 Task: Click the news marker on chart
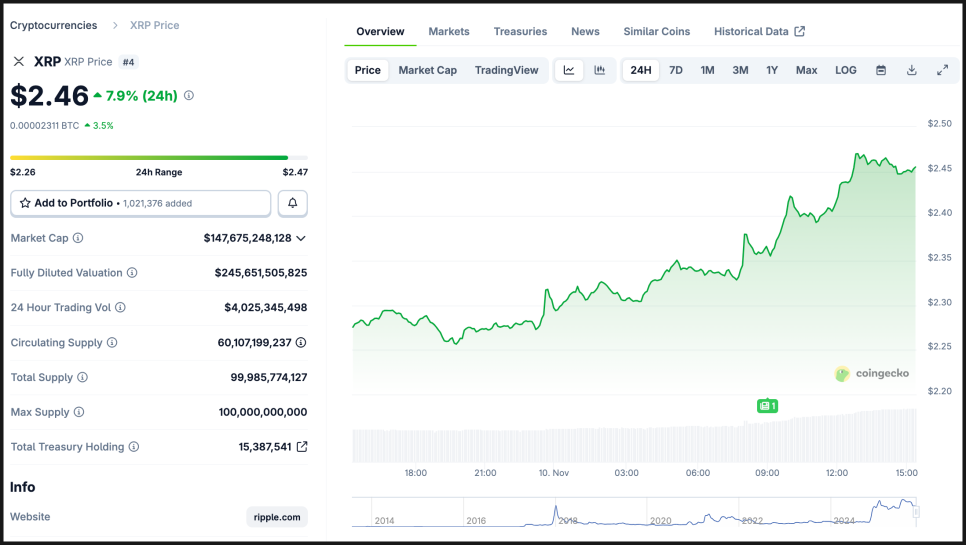click(767, 406)
